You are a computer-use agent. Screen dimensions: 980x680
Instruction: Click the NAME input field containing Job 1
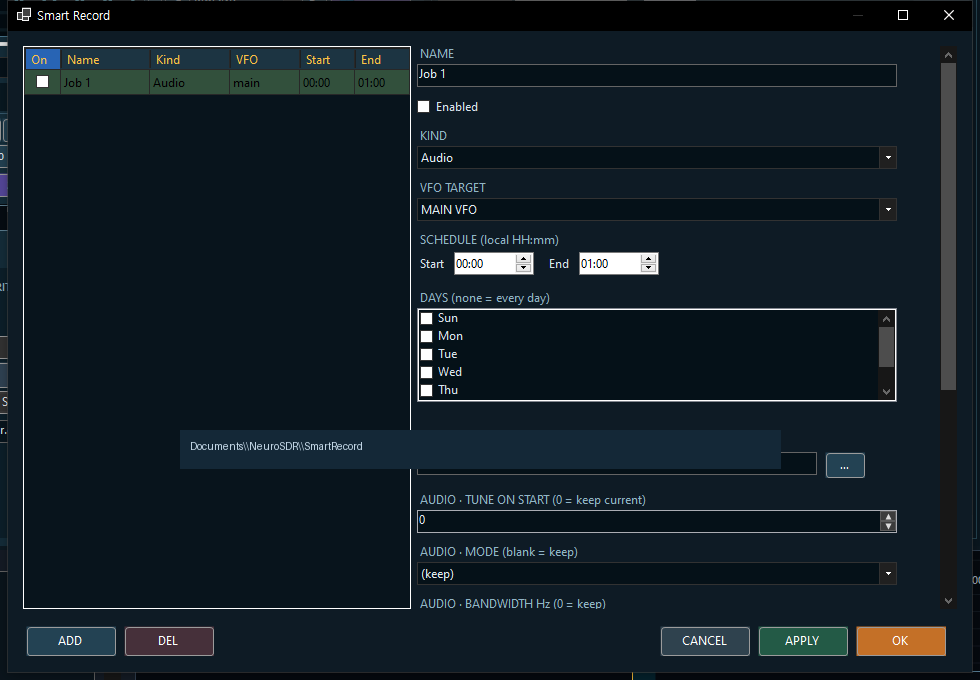point(657,75)
